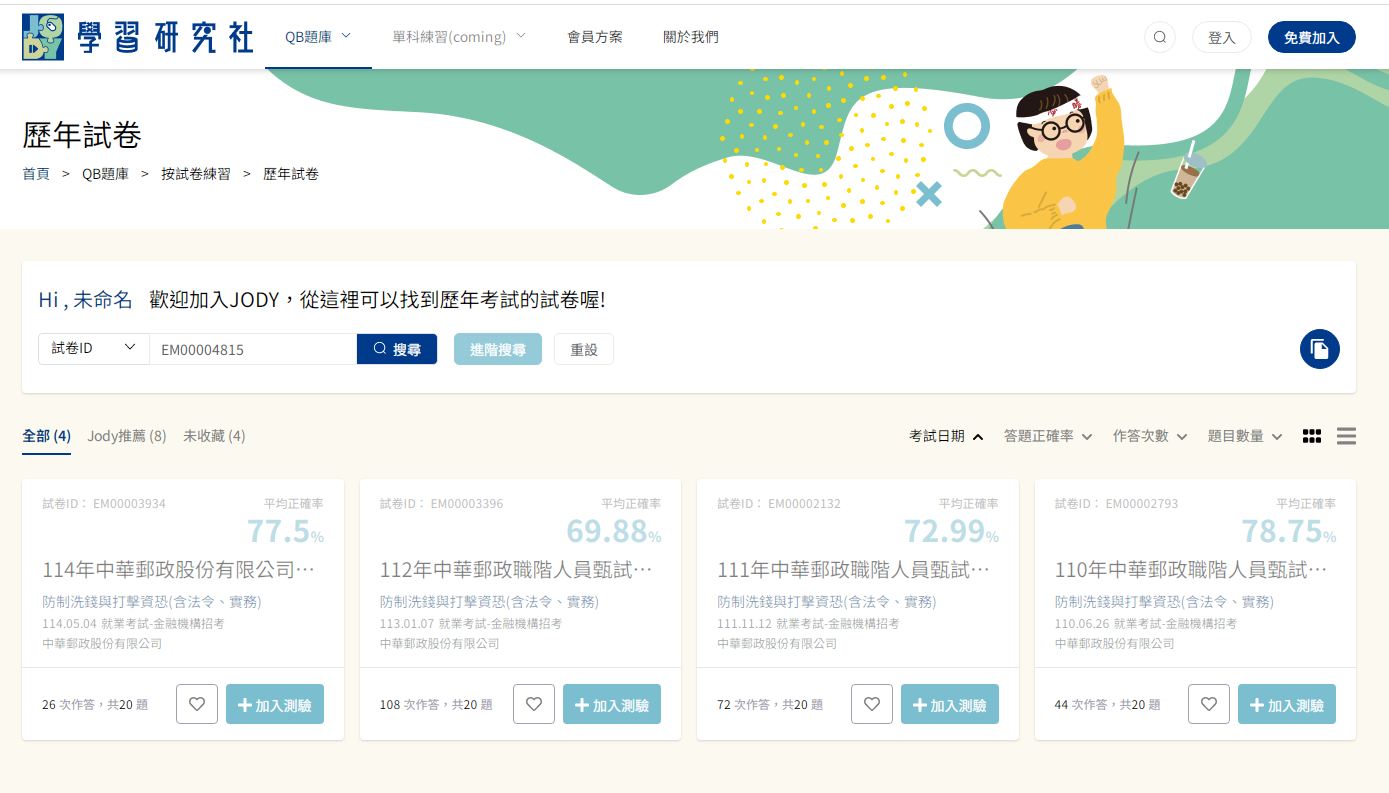This screenshot has width=1389, height=793.
Task: Toggle favorite heart on 111年 exam card
Action: (871, 704)
